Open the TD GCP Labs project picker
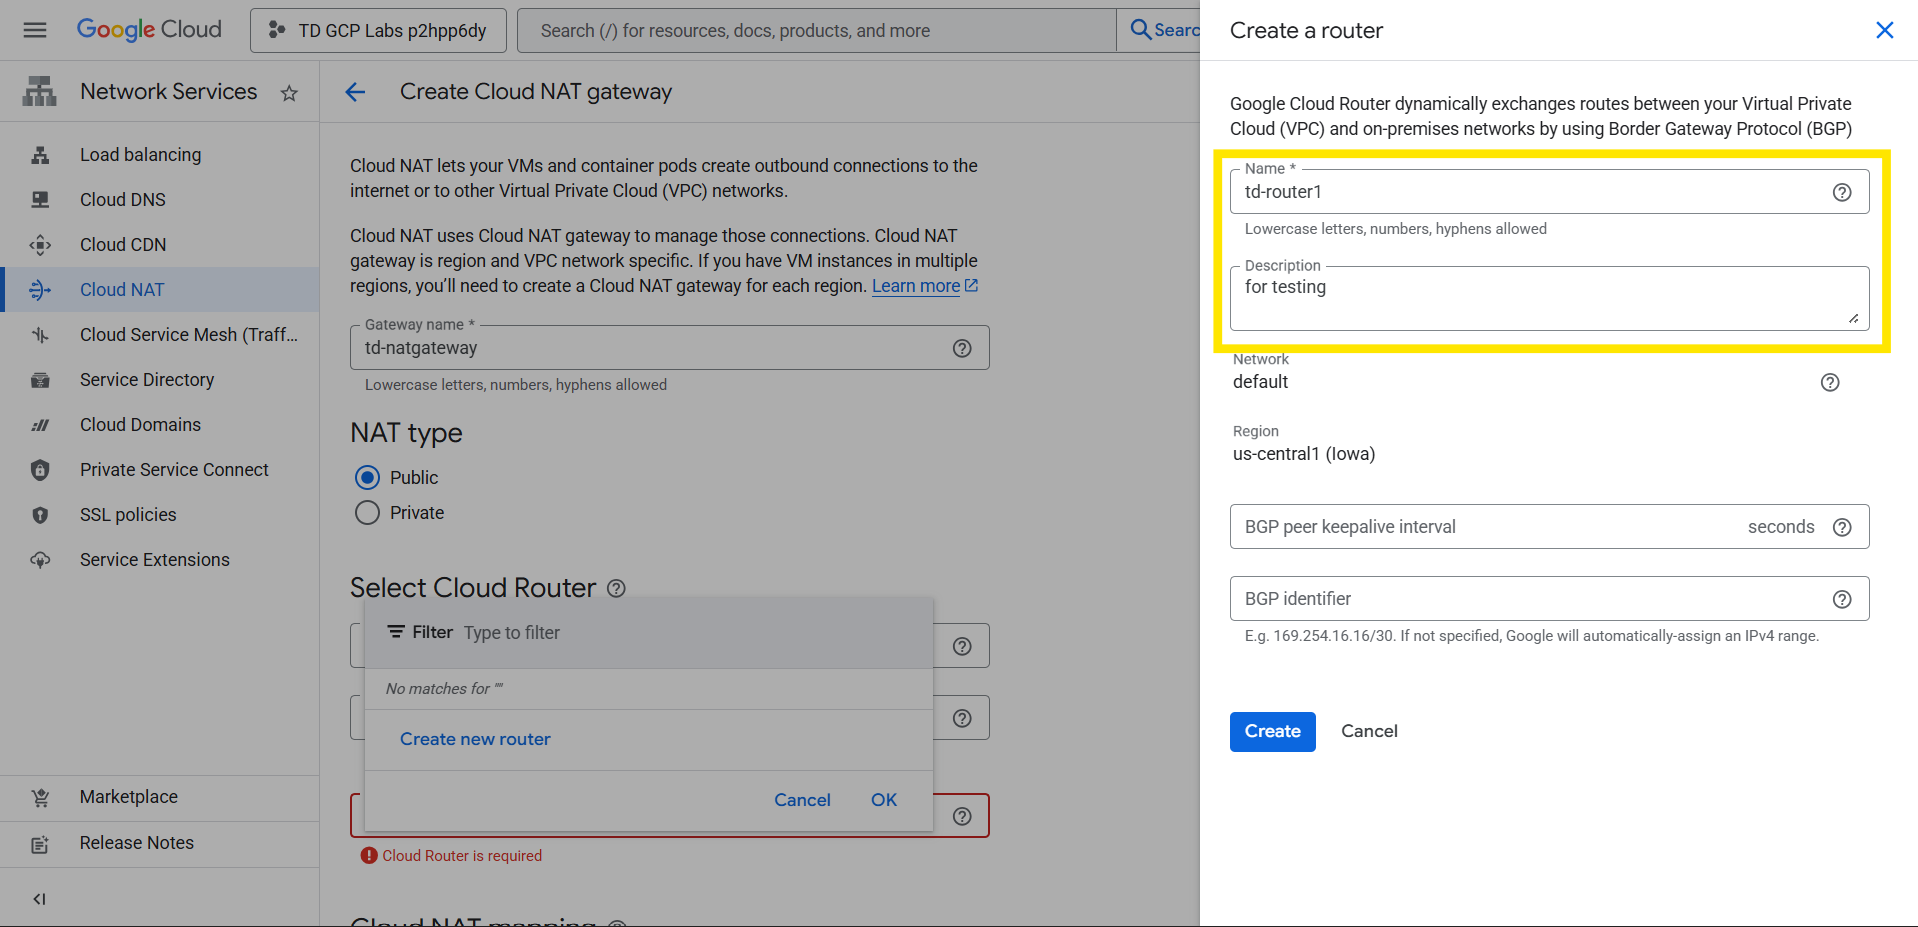This screenshot has height=927, width=1918. click(x=378, y=31)
